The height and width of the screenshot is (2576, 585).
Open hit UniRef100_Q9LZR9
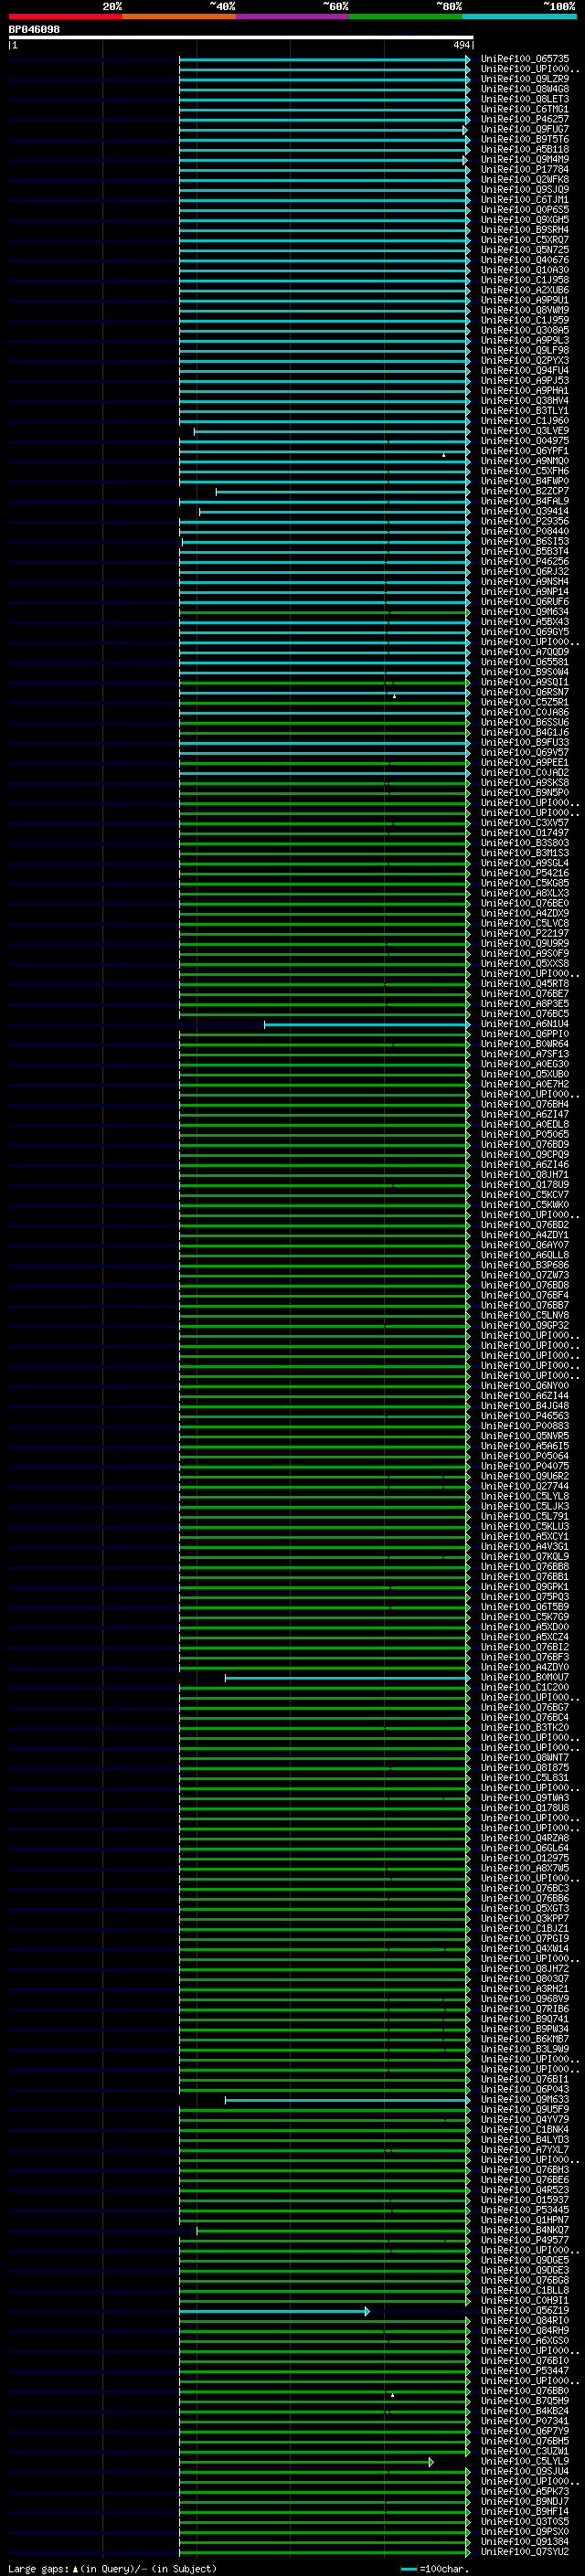524,79
